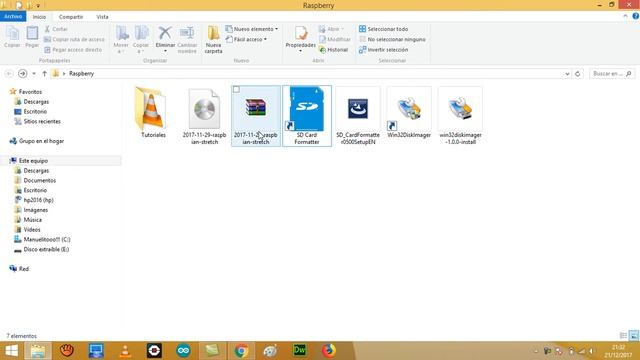The image size is (640, 360).
Task: Open Arduino from the taskbar
Action: tap(183, 351)
